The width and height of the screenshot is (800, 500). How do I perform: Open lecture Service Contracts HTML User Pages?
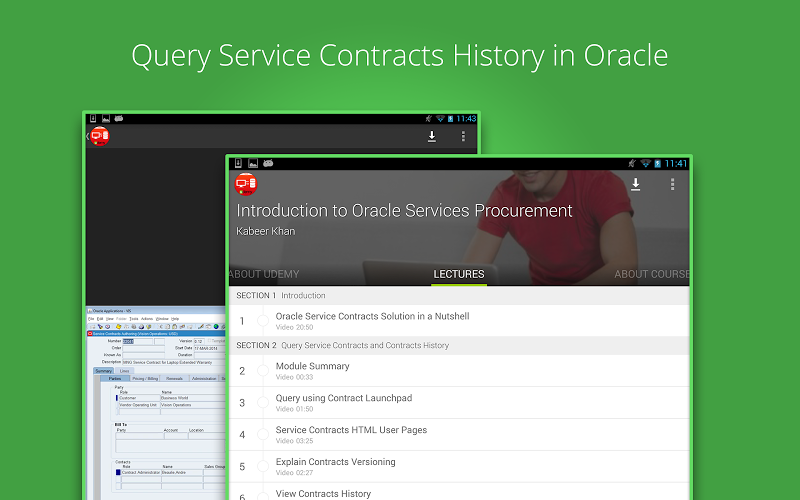pos(459,435)
